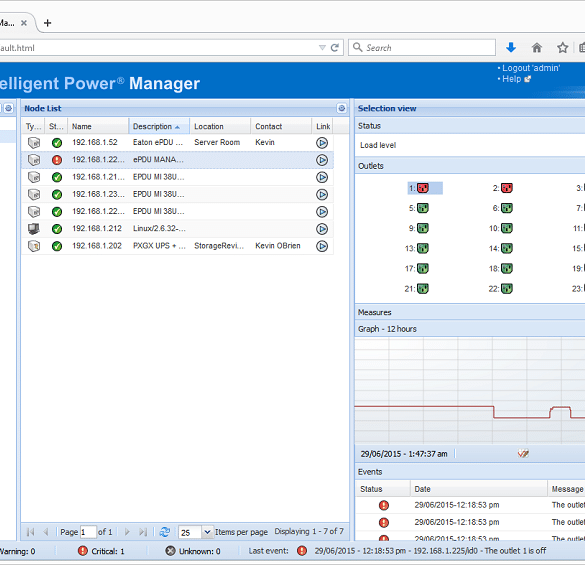The image size is (585, 565).
Task: Collapse the Outlets section header
Action: (x=470, y=166)
